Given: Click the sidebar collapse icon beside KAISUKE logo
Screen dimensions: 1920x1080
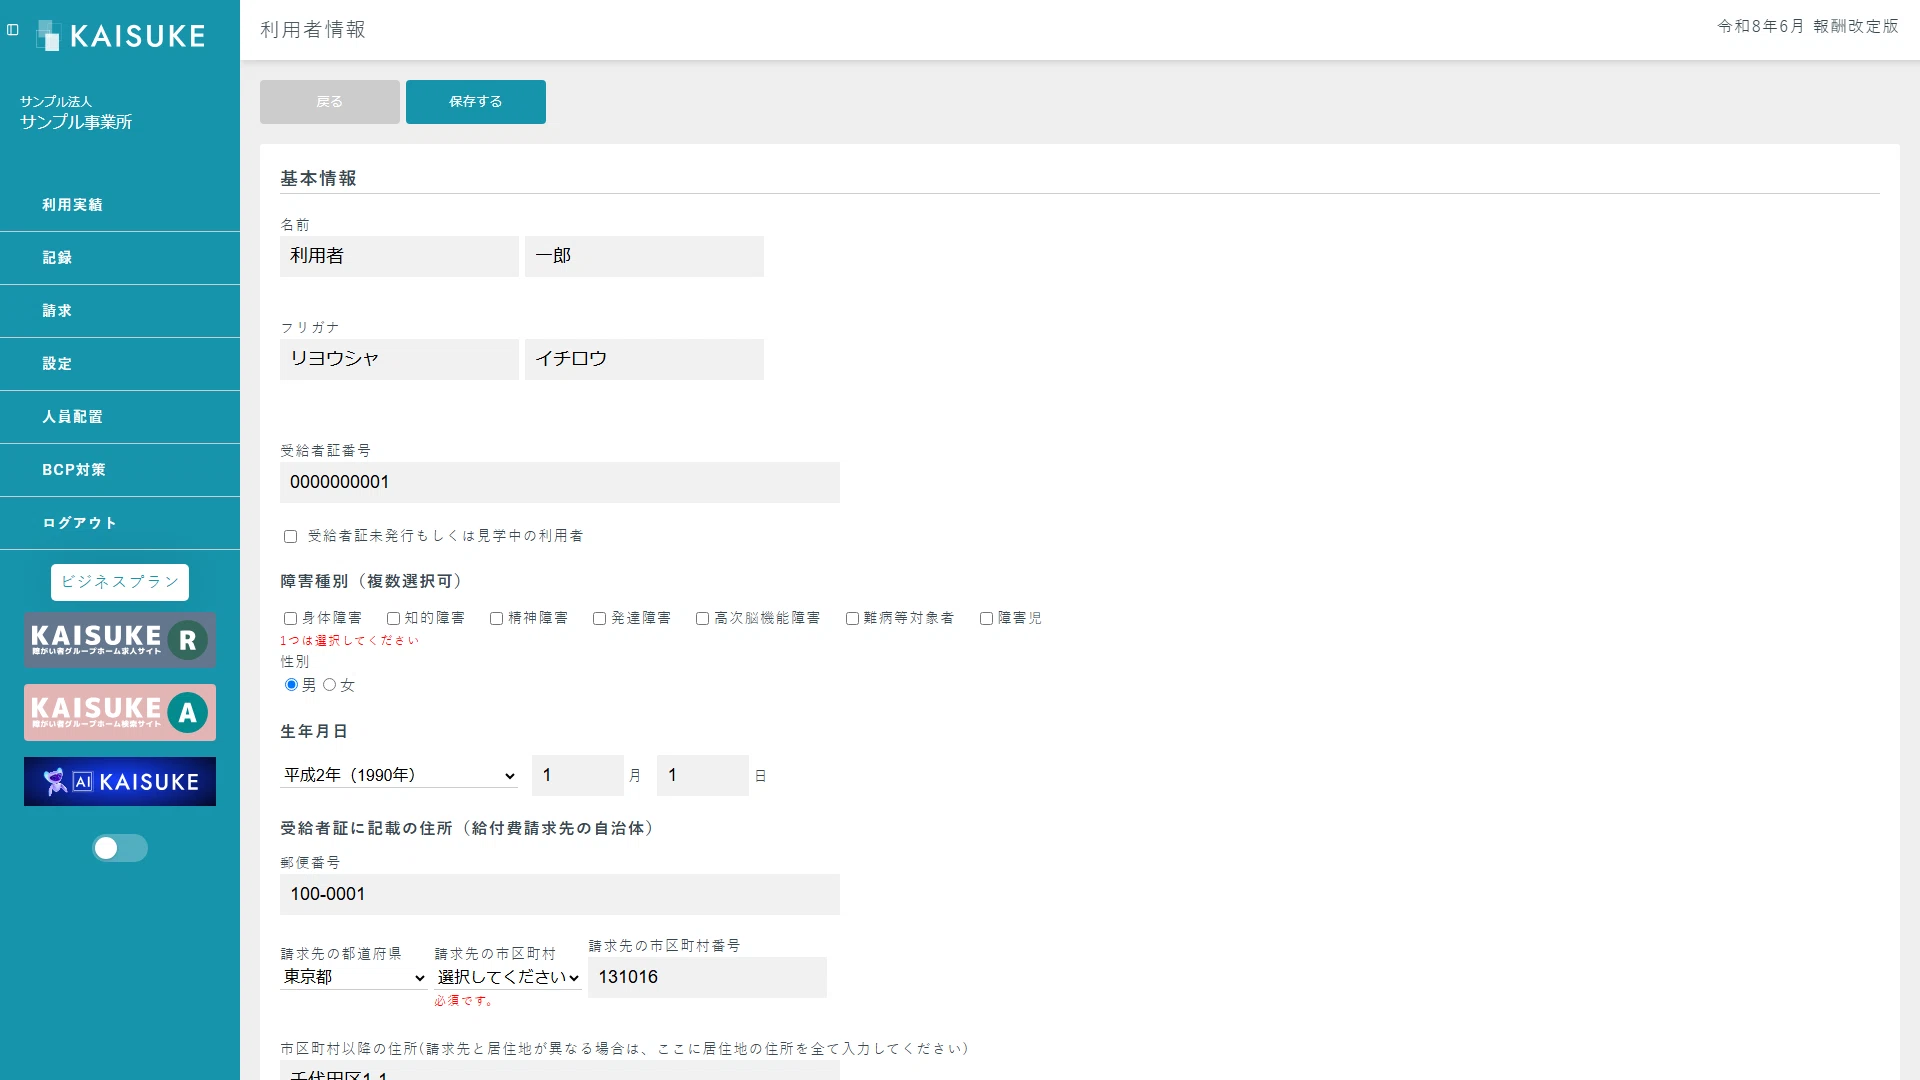Looking at the screenshot, I should coord(13,30).
